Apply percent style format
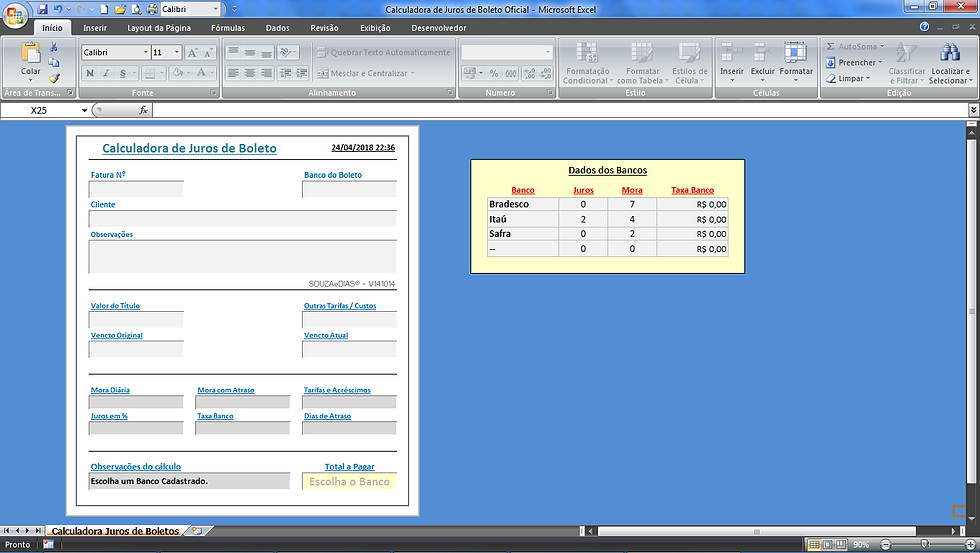 click(x=494, y=73)
